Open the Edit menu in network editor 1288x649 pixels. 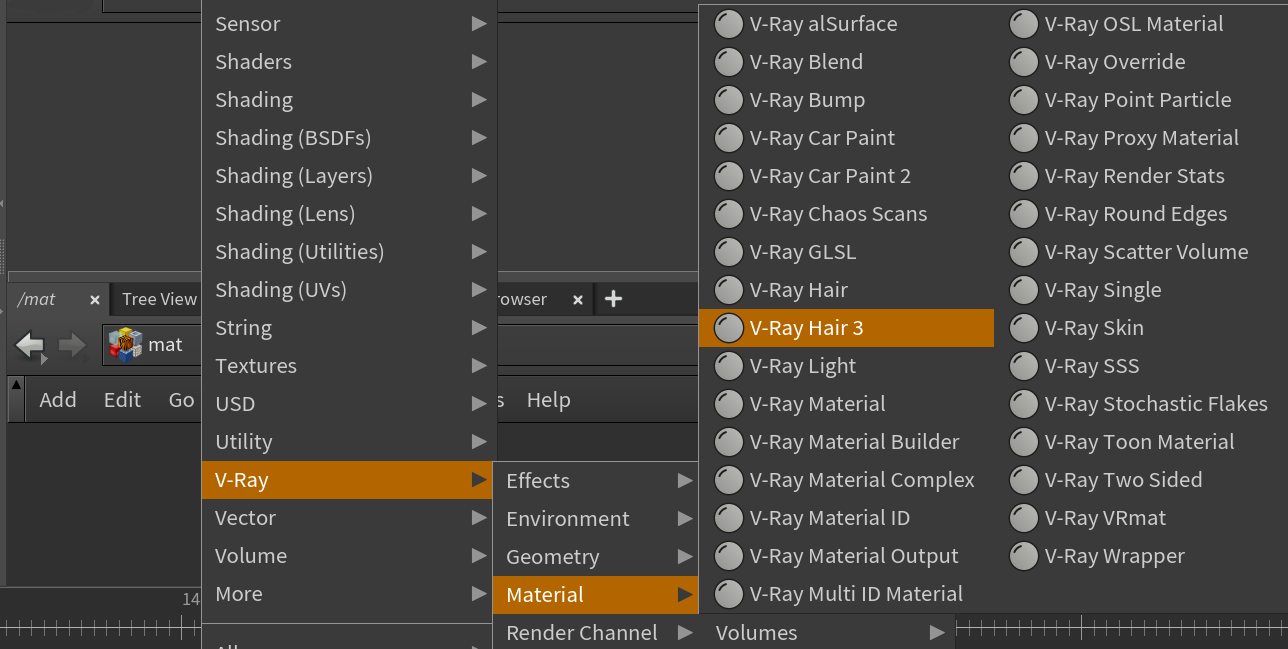(x=122, y=400)
